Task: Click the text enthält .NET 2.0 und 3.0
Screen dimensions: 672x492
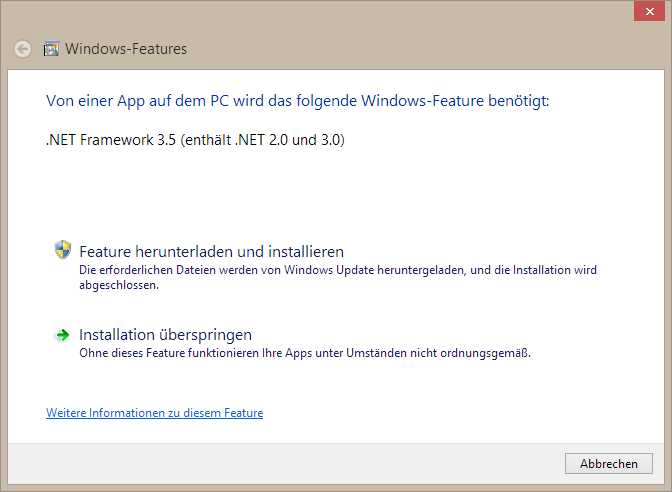Action: coord(264,141)
